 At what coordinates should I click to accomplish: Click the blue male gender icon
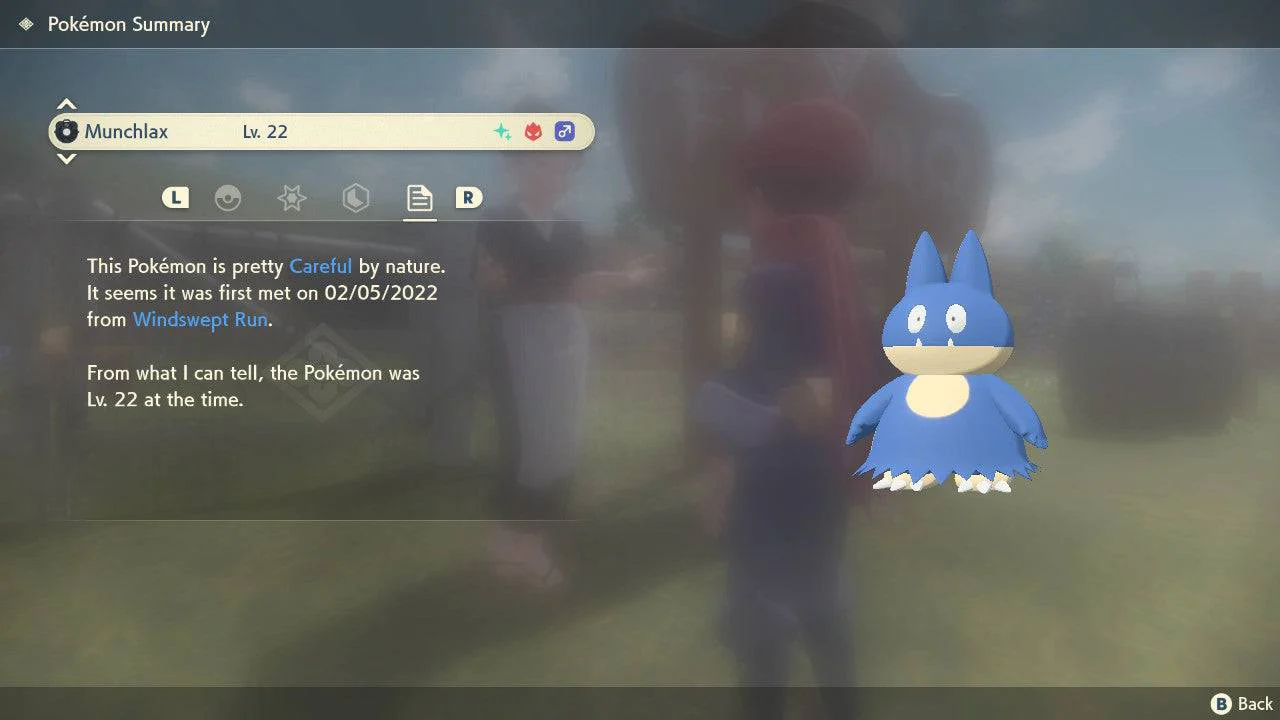[565, 131]
